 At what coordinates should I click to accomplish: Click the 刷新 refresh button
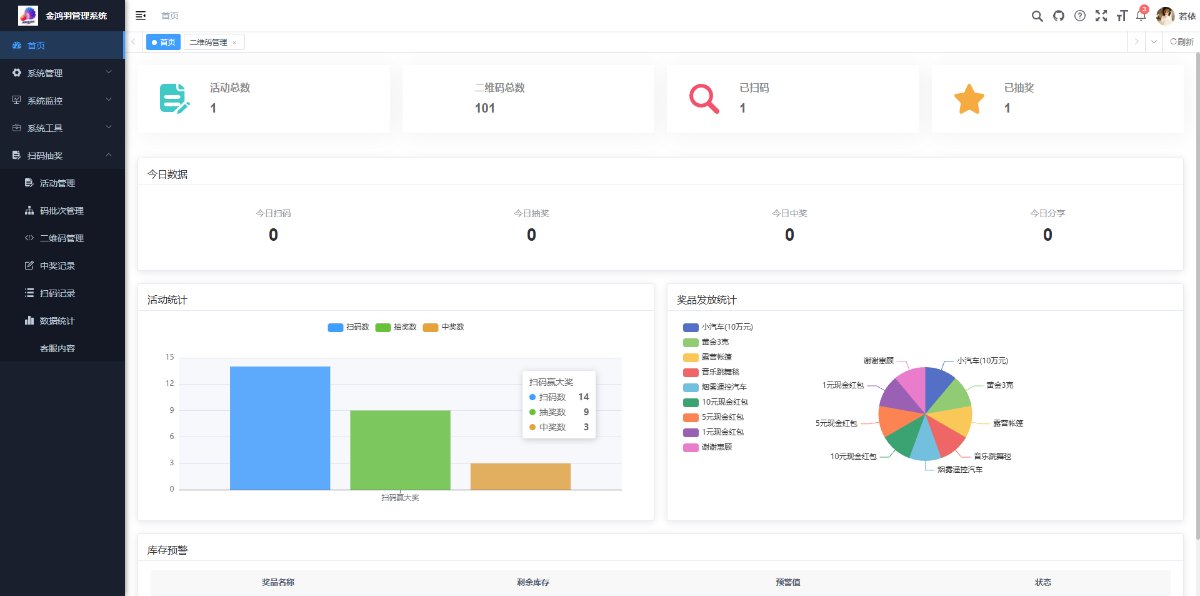1181,42
